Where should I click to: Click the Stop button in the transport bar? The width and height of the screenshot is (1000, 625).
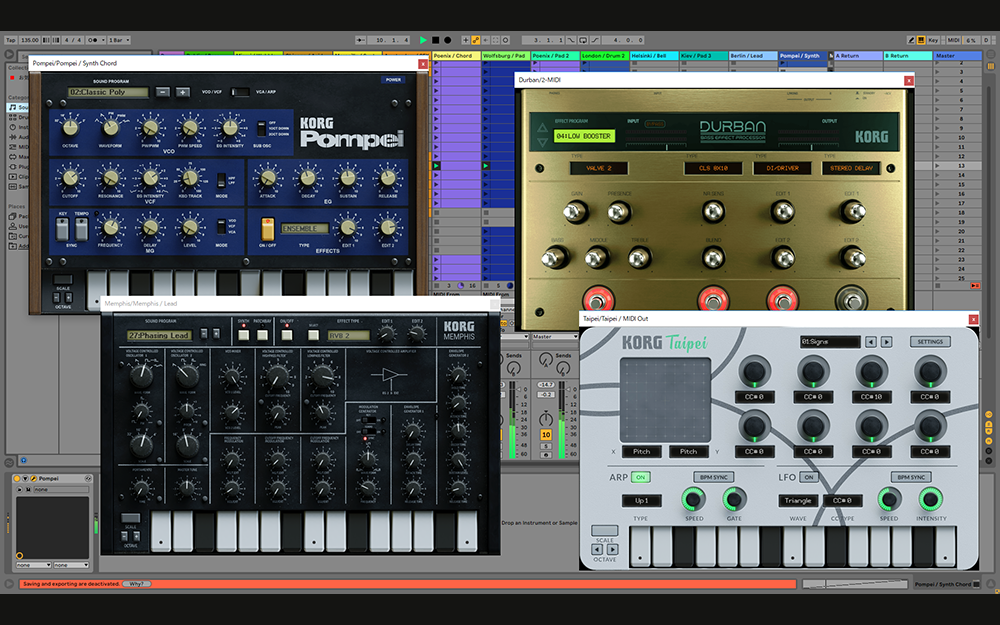(436, 40)
